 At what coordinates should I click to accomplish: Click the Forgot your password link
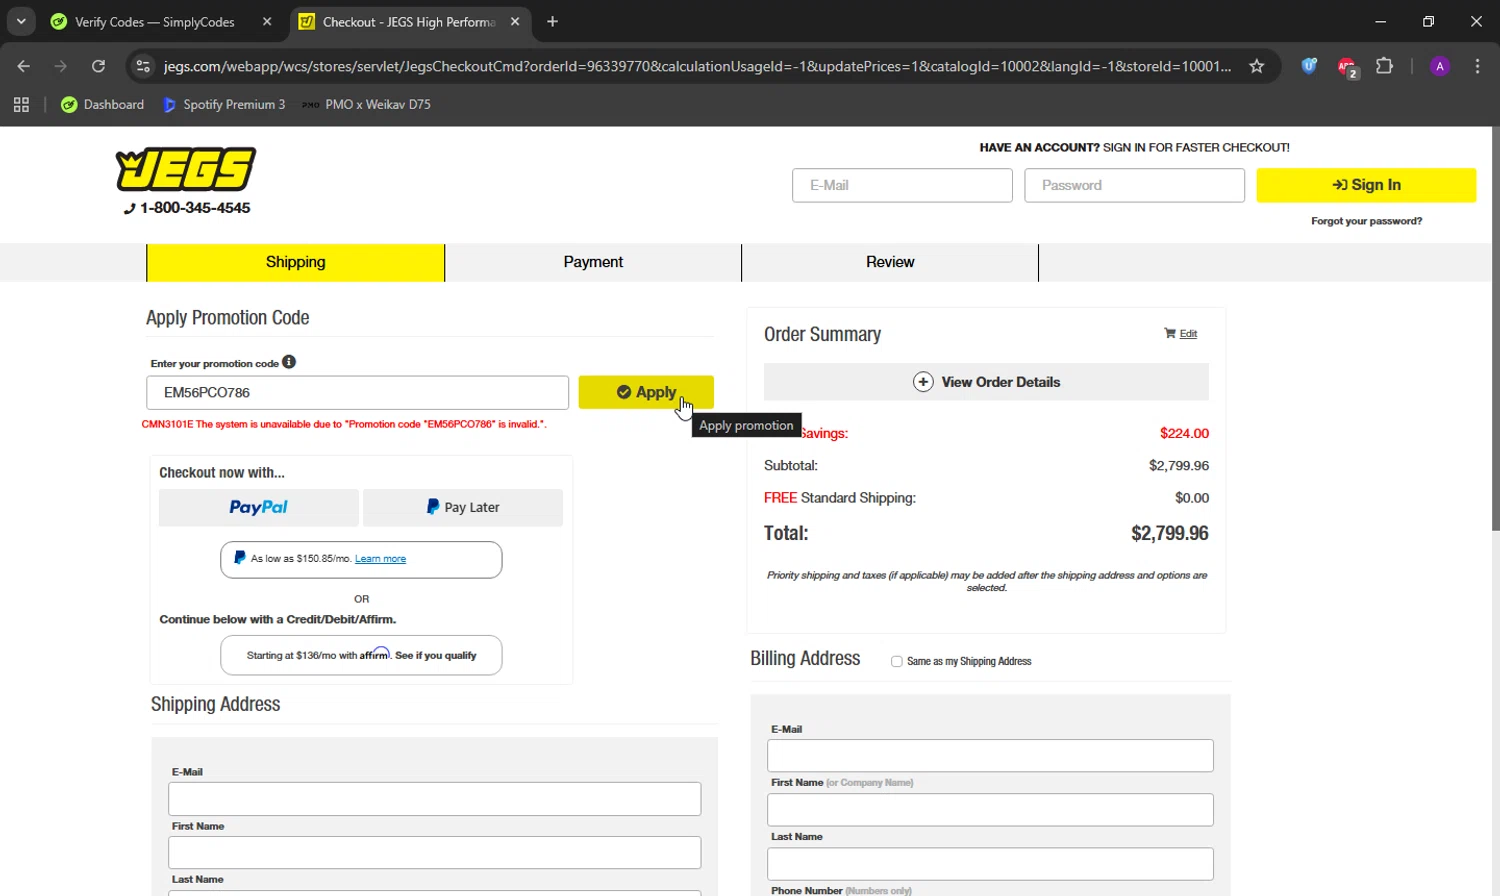pos(1366,221)
